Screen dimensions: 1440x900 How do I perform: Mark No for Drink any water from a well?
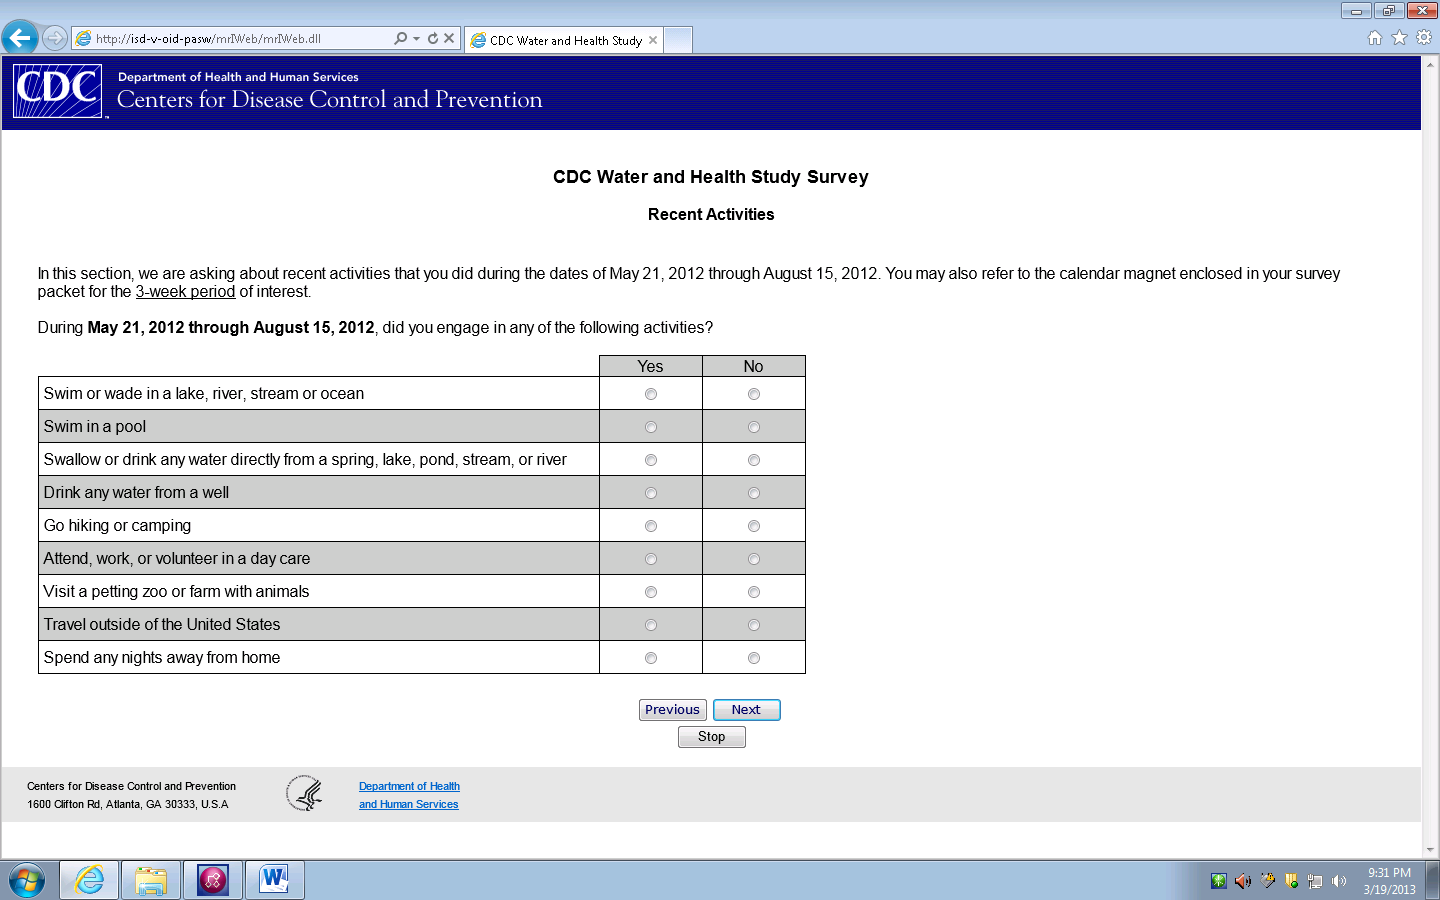(754, 493)
